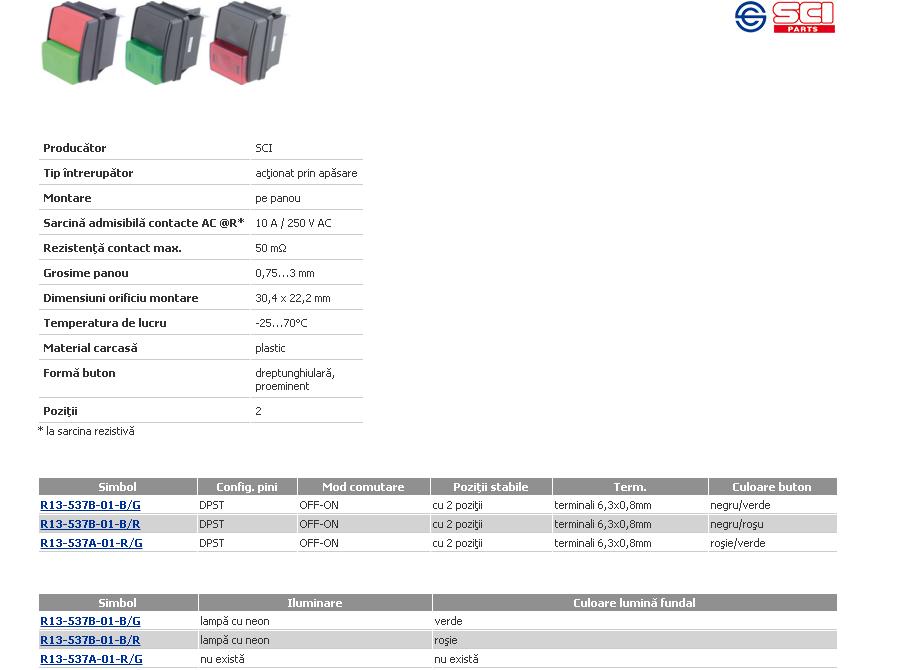Select the '0,75...3 mm' value
The height and width of the screenshot is (670, 900).
(285, 273)
